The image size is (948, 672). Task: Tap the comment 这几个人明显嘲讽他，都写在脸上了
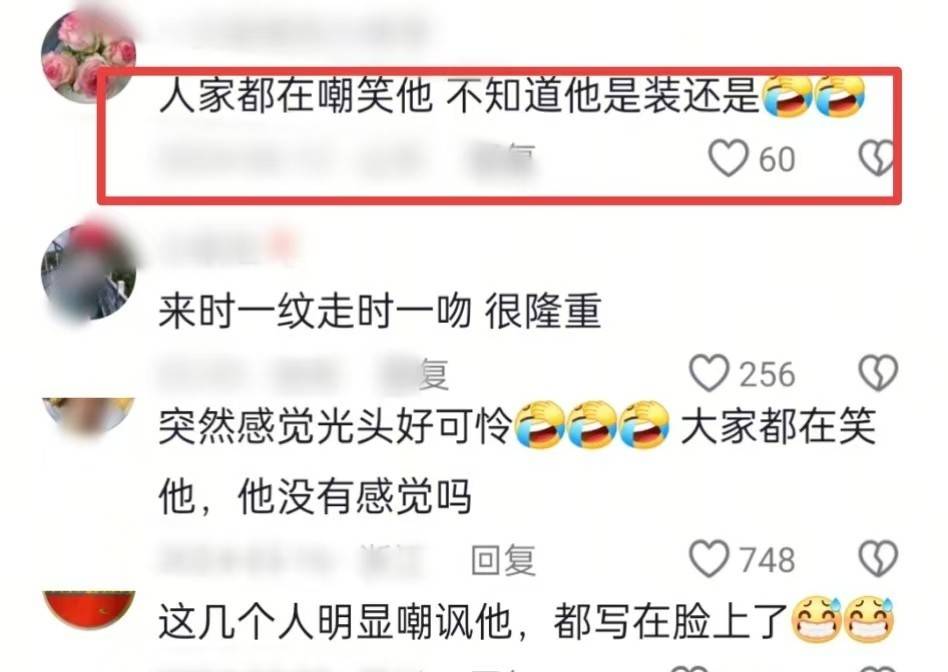526,621
